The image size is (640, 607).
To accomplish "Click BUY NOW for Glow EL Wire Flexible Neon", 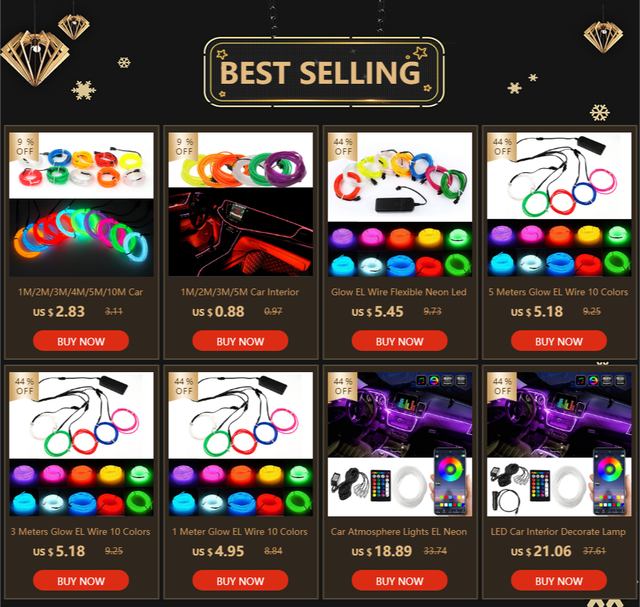I will (x=399, y=341).
